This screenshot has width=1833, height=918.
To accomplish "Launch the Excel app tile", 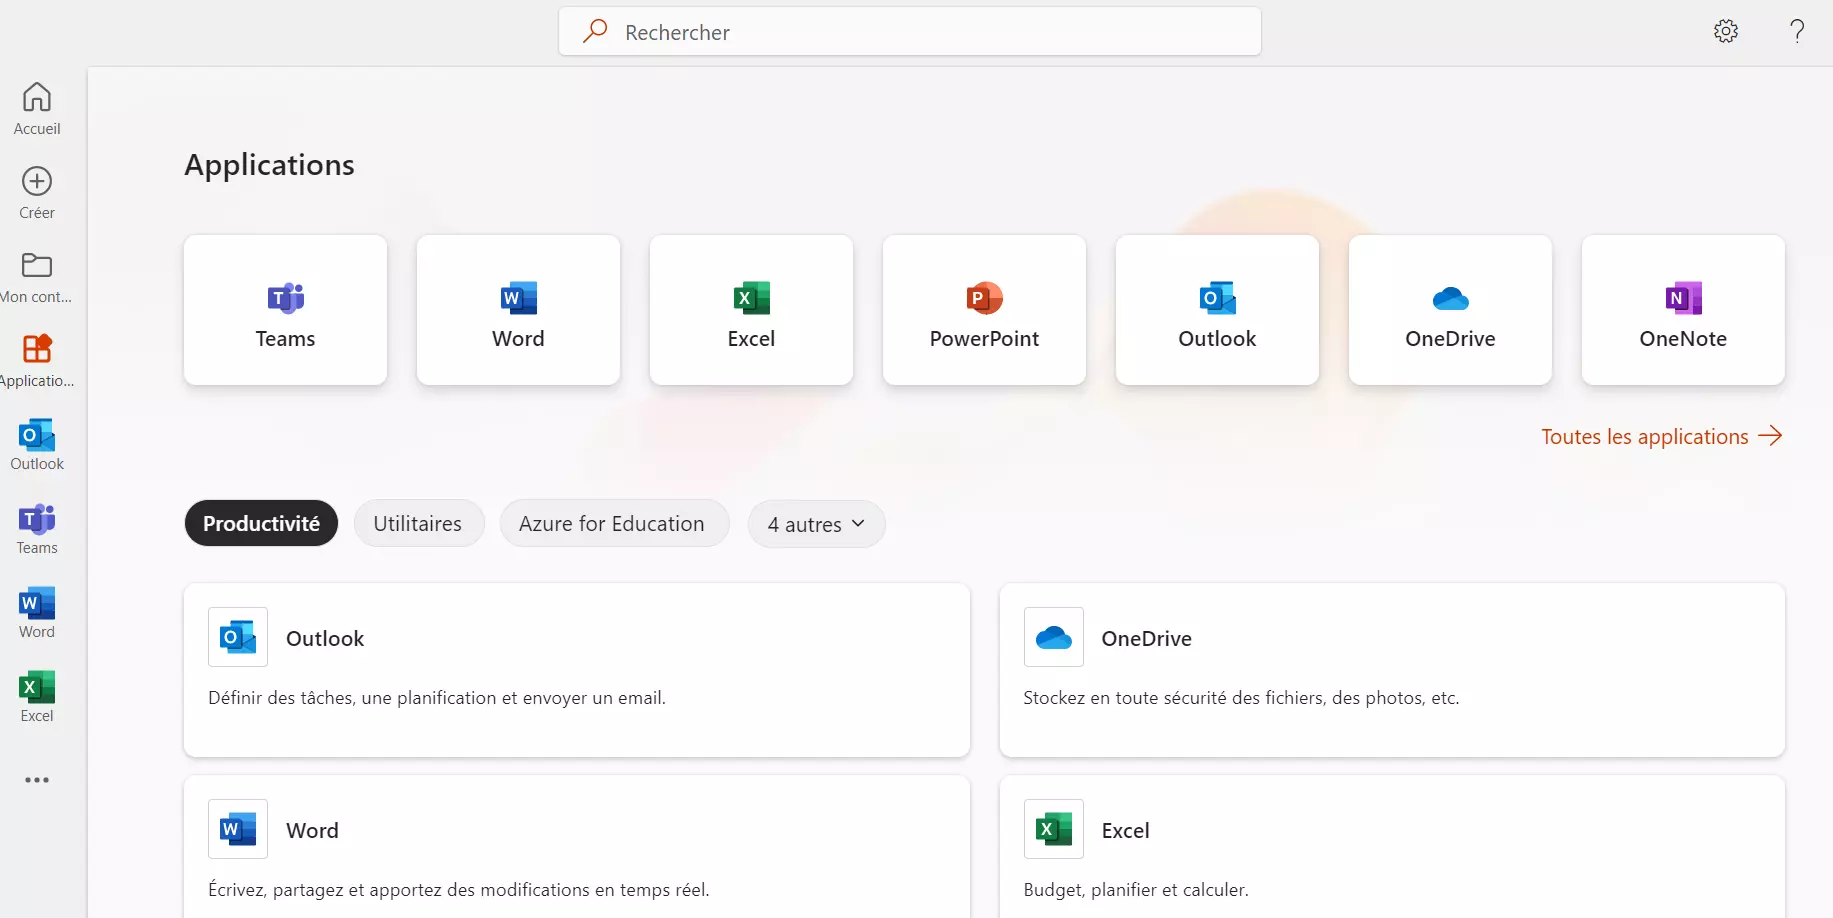I will pos(751,310).
